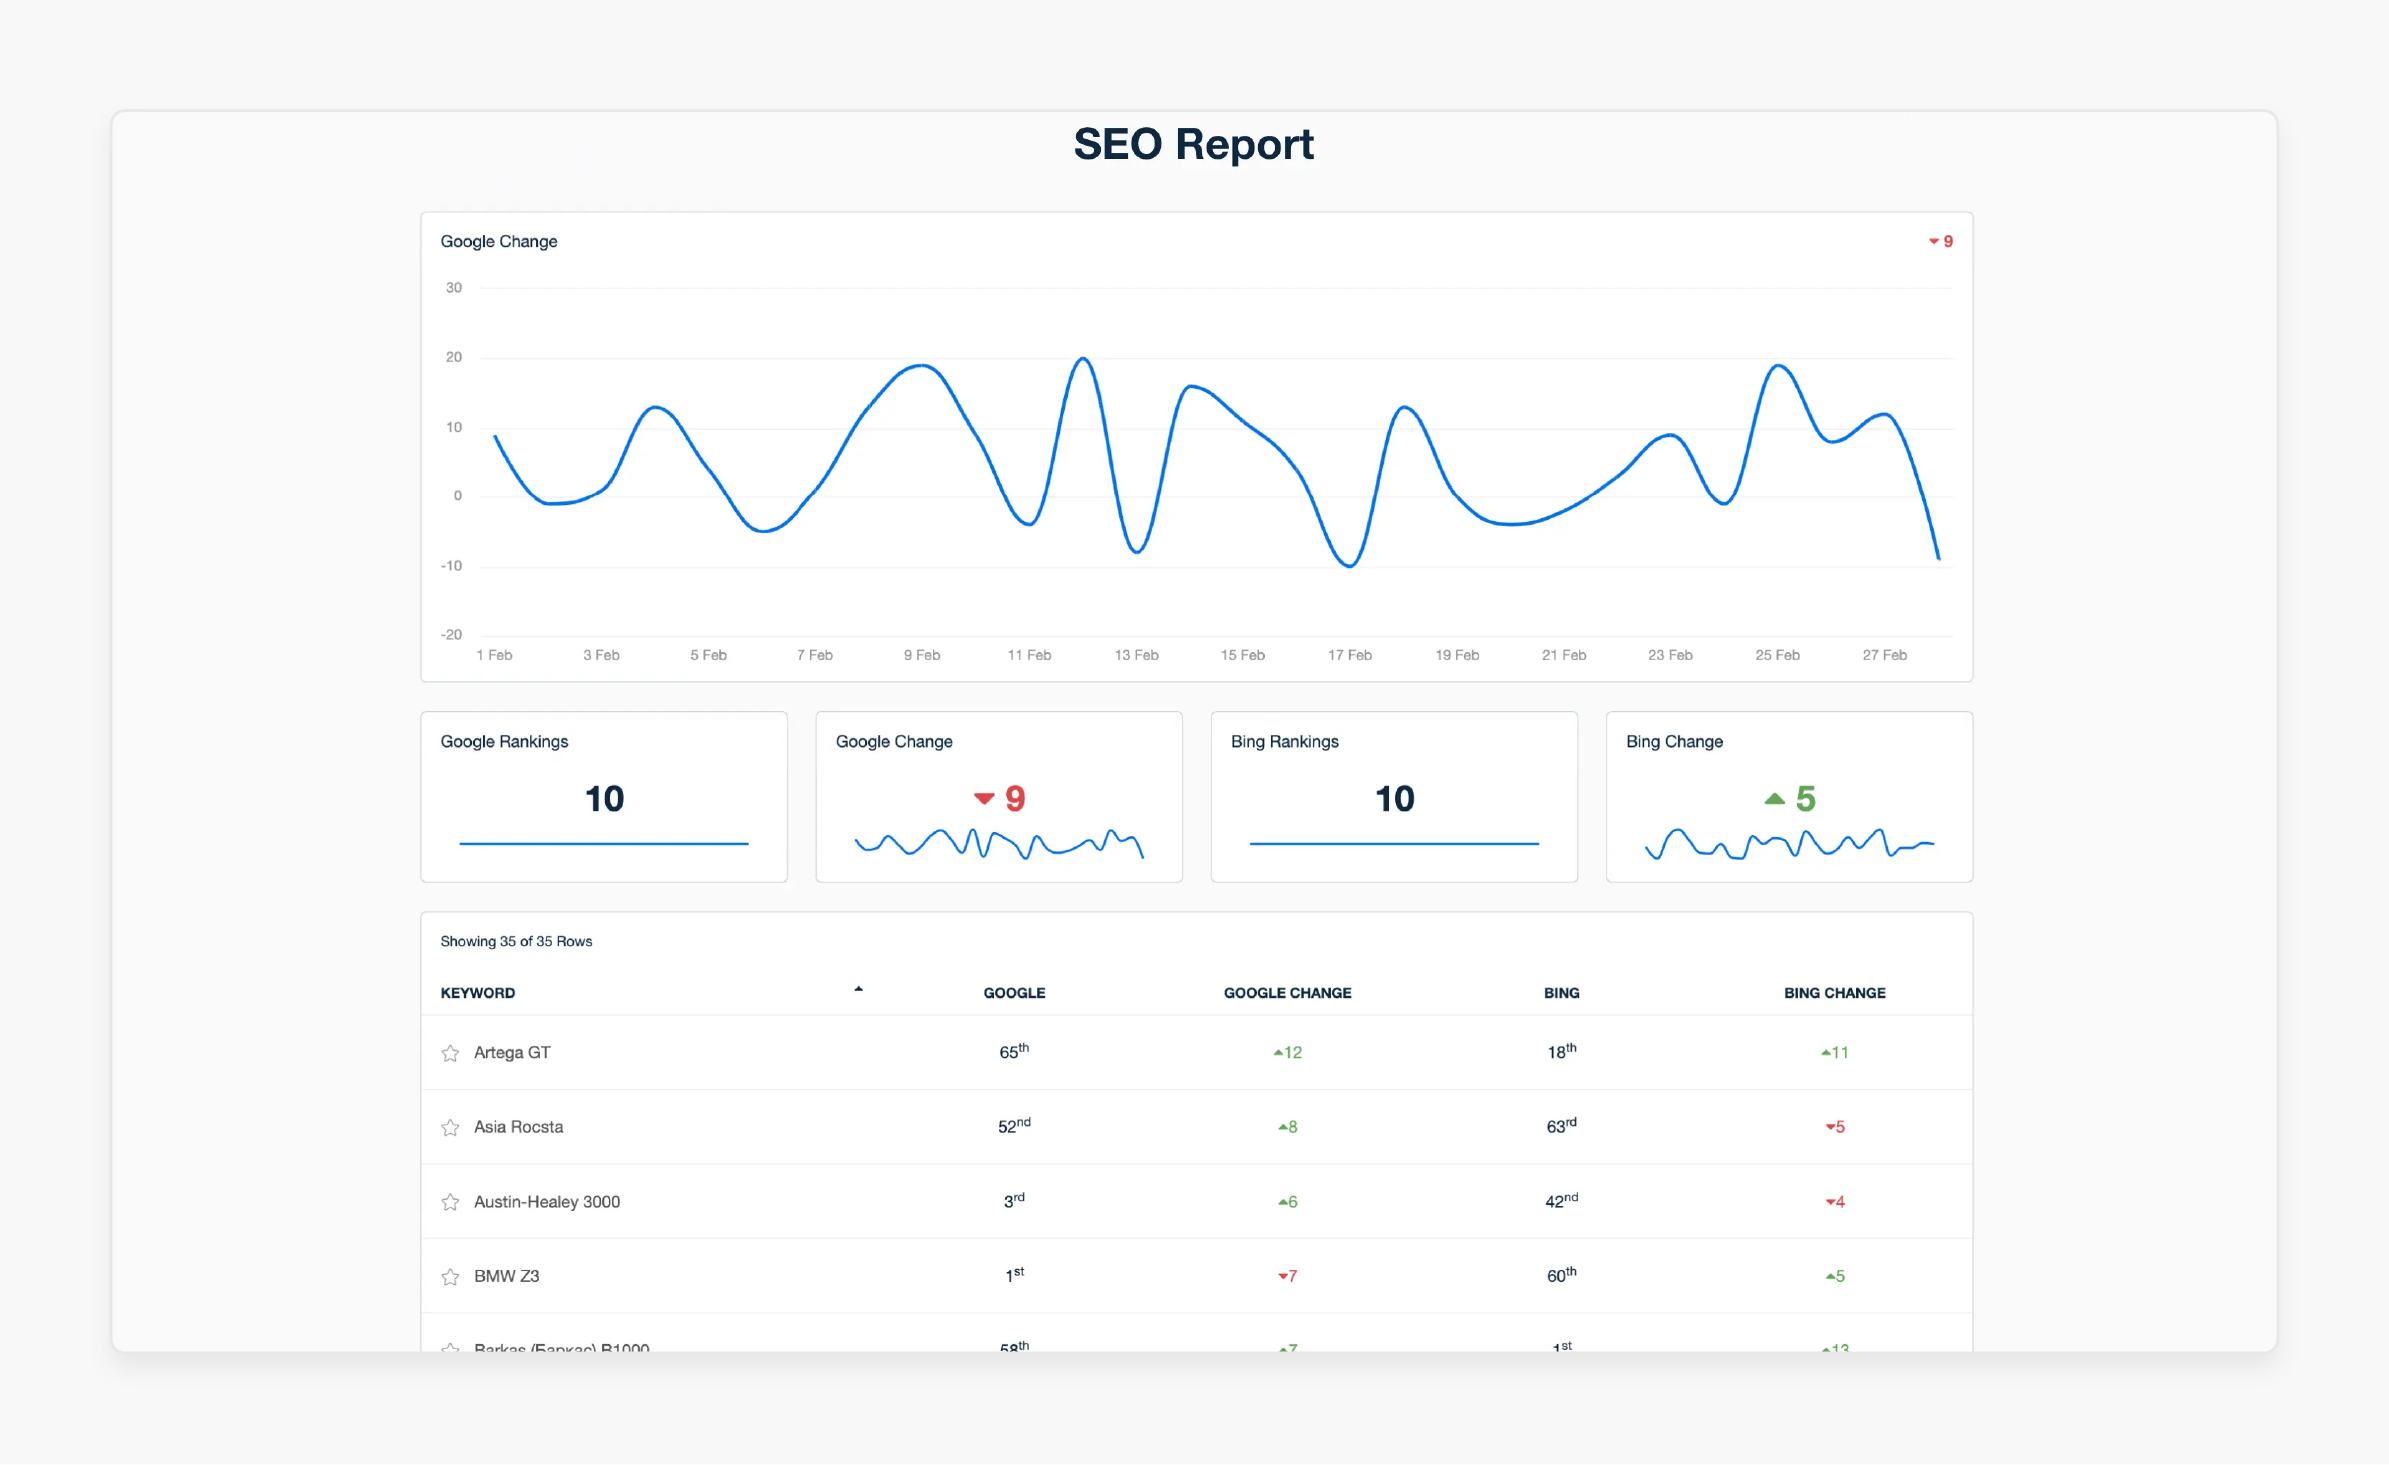Click the 13 Feb label on the chart axis
This screenshot has width=2389, height=1465.
tap(1136, 655)
